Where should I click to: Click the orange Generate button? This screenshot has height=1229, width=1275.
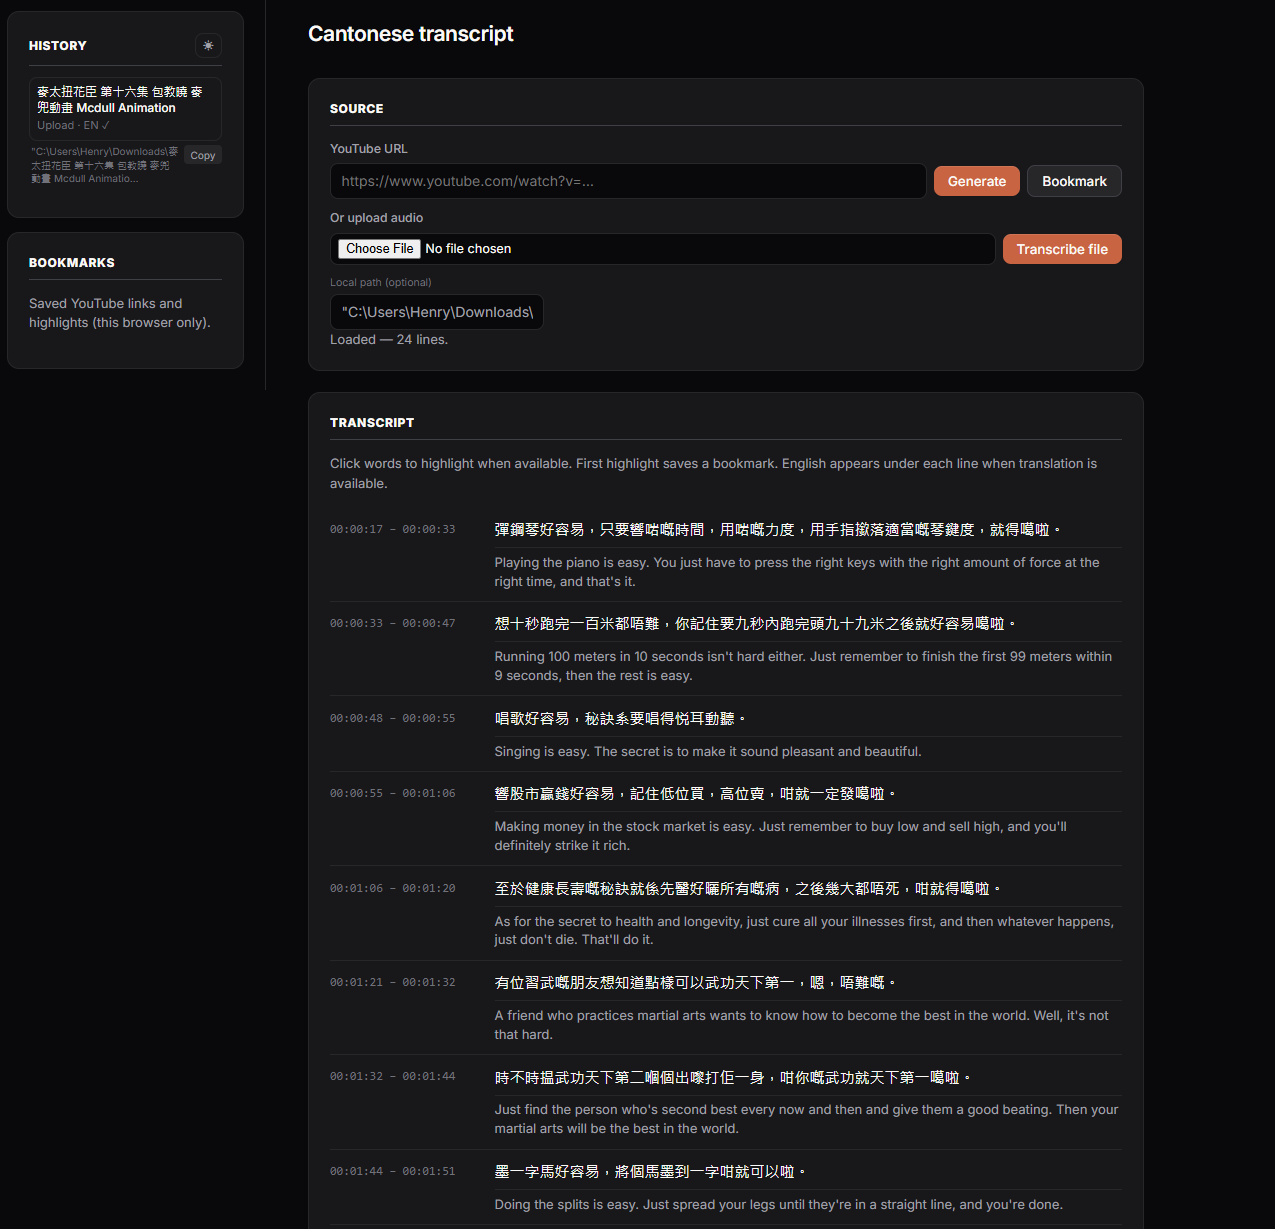click(977, 181)
